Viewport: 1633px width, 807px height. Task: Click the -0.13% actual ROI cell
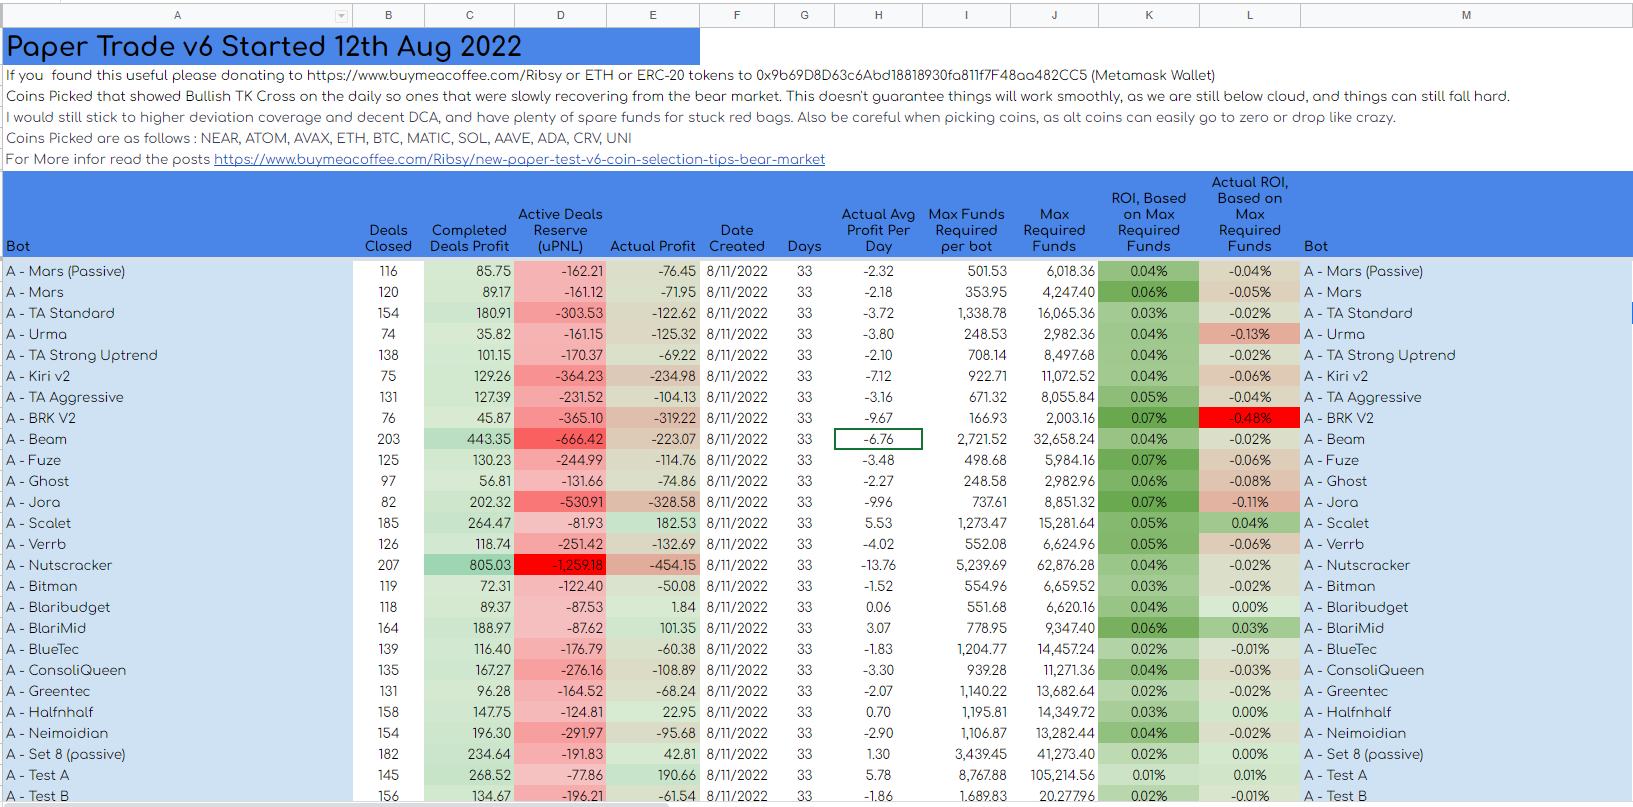point(1250,334)
